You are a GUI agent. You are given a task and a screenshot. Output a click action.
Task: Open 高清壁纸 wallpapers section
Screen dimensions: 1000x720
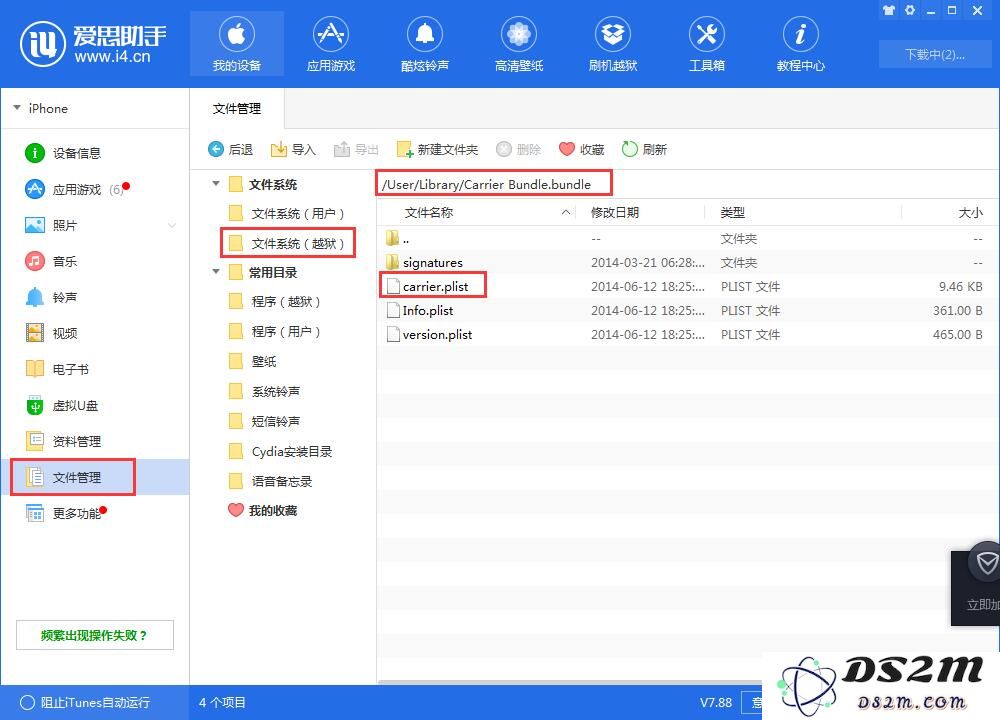click(x=518, y=43)
